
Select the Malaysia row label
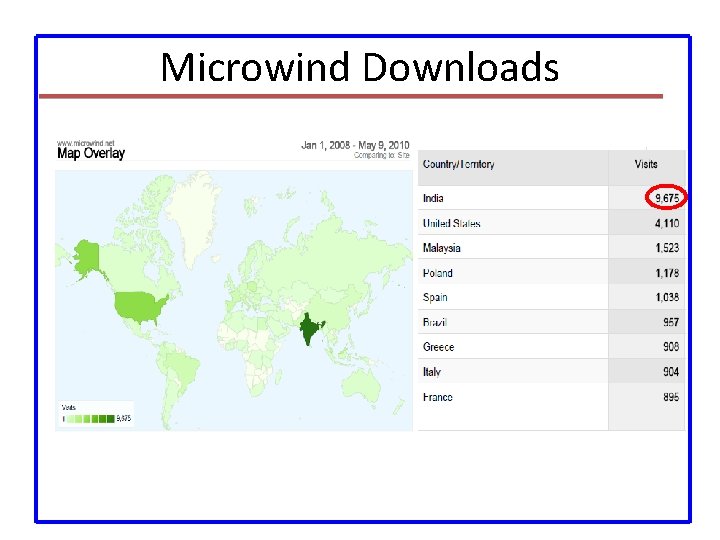441,248
